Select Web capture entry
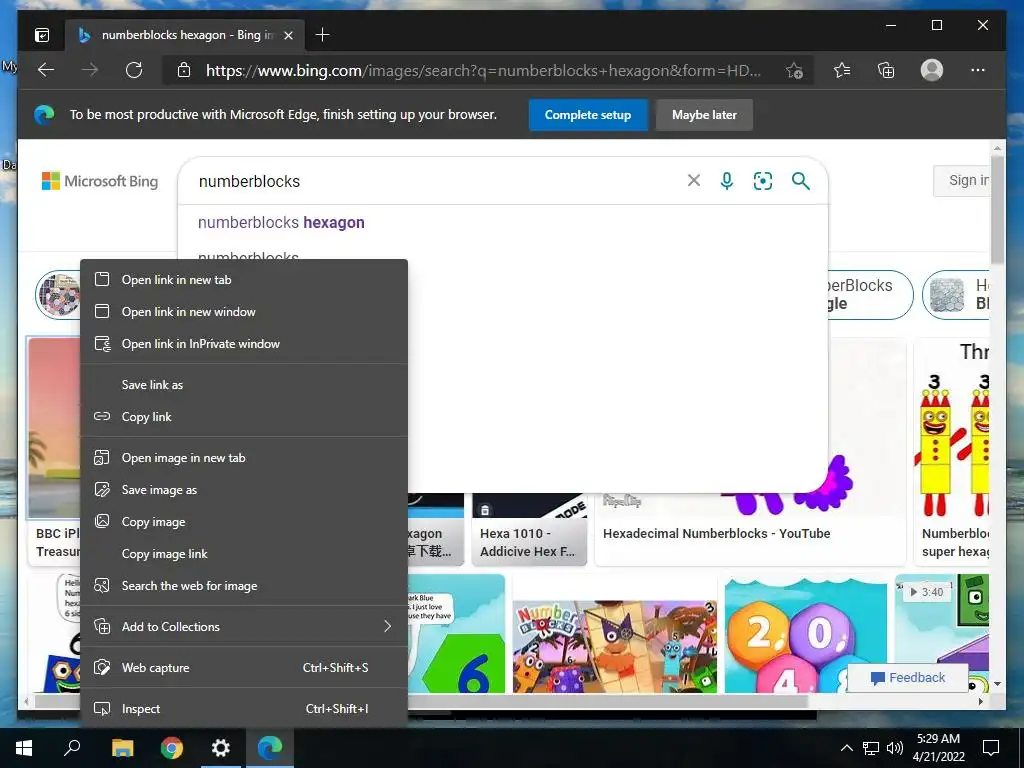The height and width of the screenshot is (768, 1024). click(244, 667)
